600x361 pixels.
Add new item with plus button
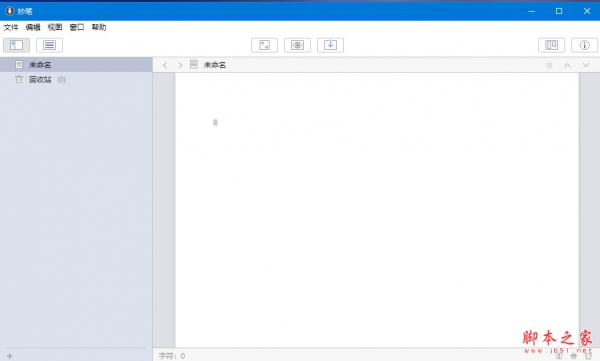tap(10, 356)
